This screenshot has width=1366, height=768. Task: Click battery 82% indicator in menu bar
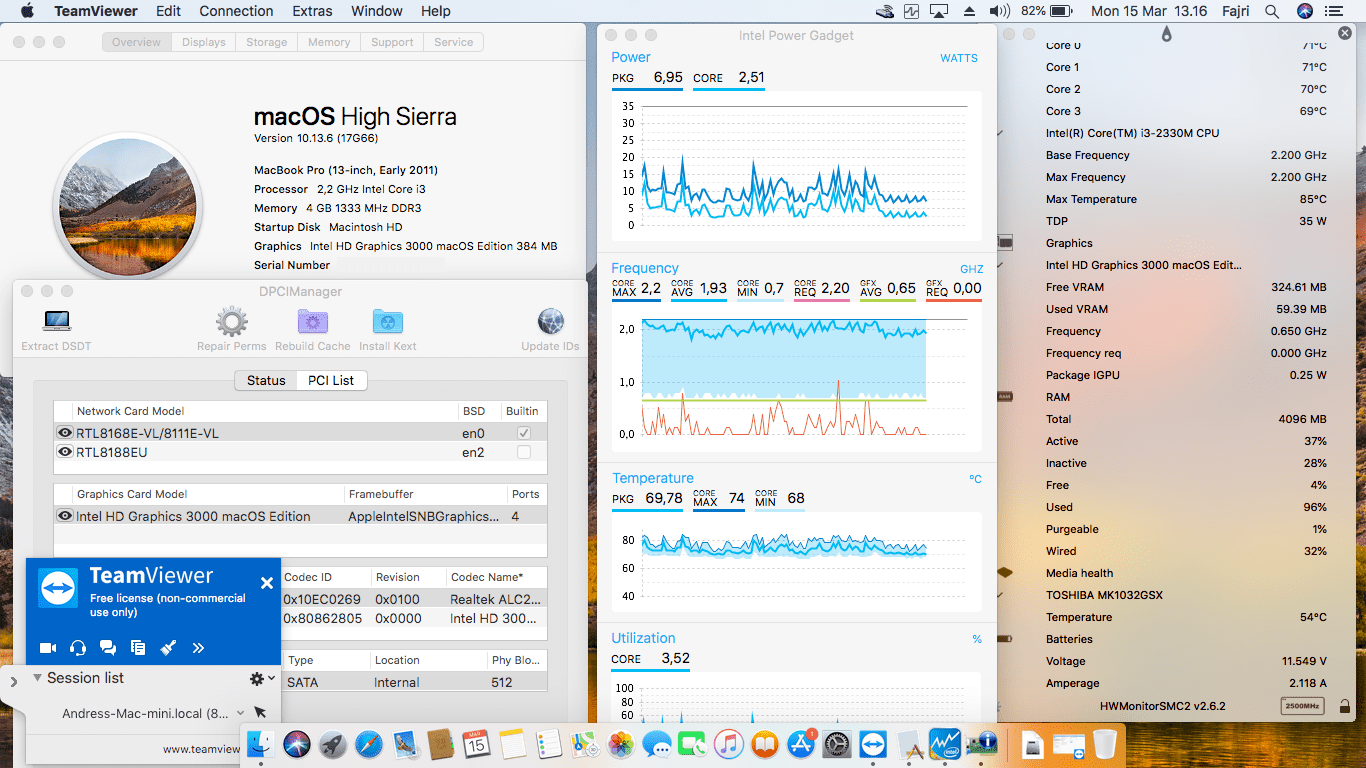tap(1048, 11)
